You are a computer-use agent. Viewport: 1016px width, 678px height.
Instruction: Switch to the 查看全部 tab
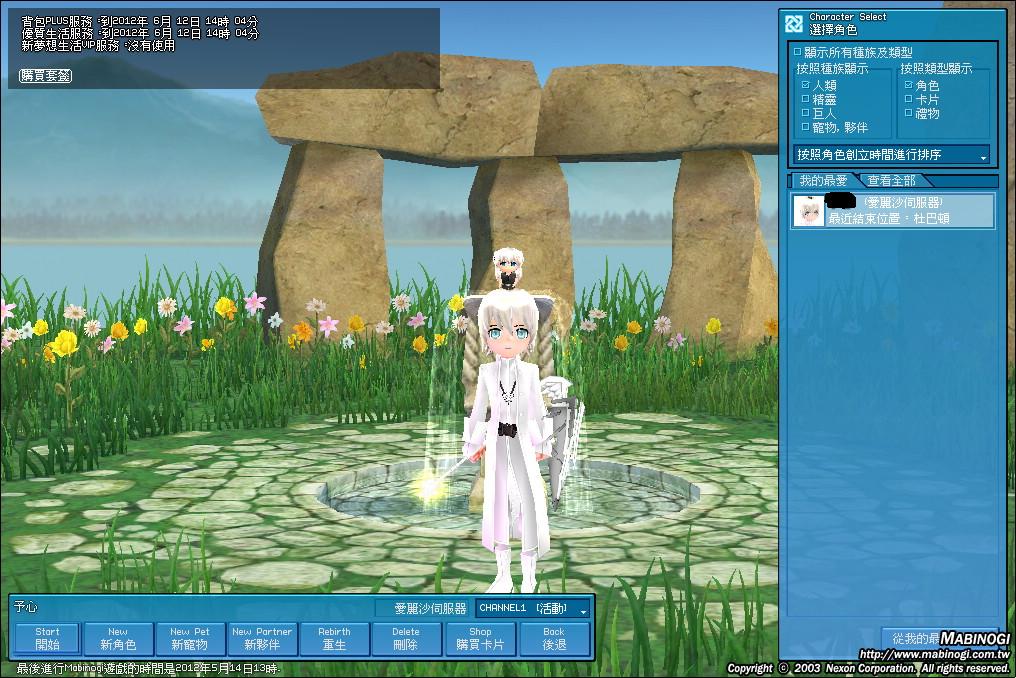pos(891,181)
